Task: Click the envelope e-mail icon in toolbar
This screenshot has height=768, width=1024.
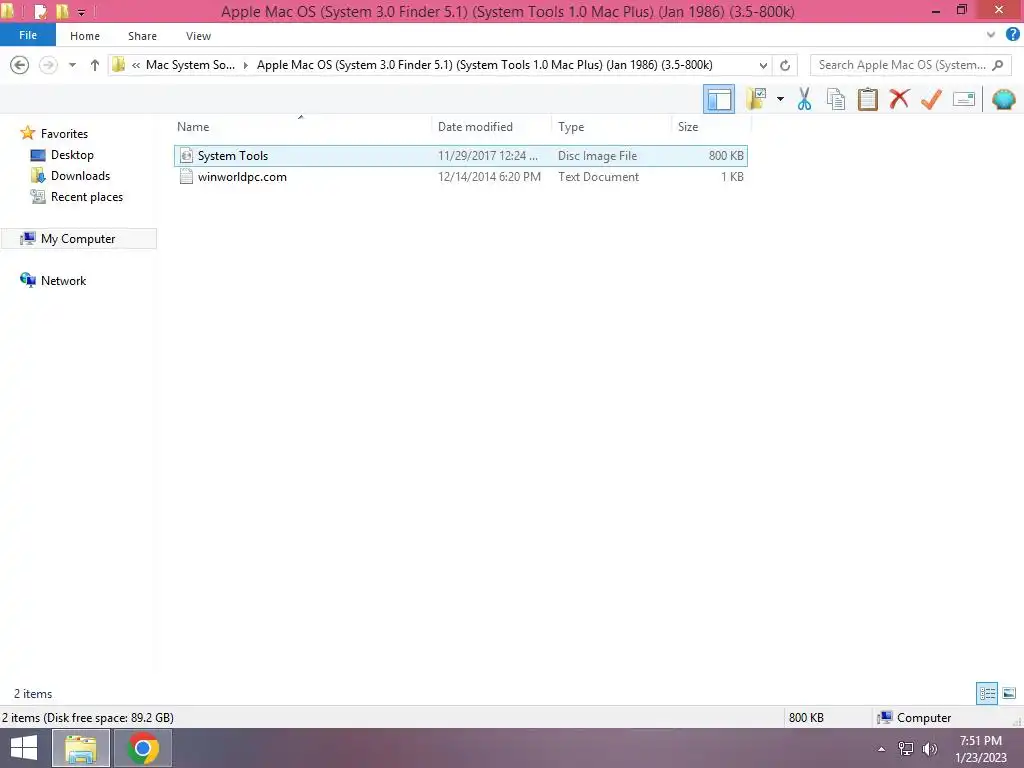Action: coord(964,99)
